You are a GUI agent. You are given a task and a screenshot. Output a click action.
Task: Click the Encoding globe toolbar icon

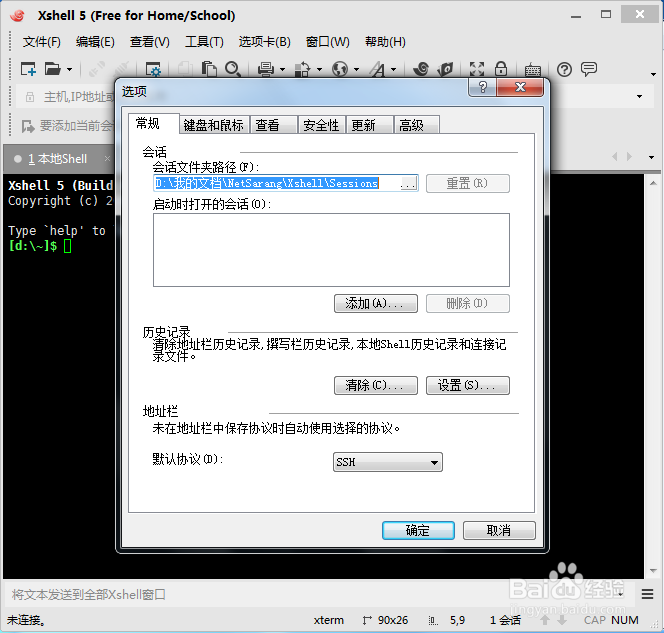(340, 69)
